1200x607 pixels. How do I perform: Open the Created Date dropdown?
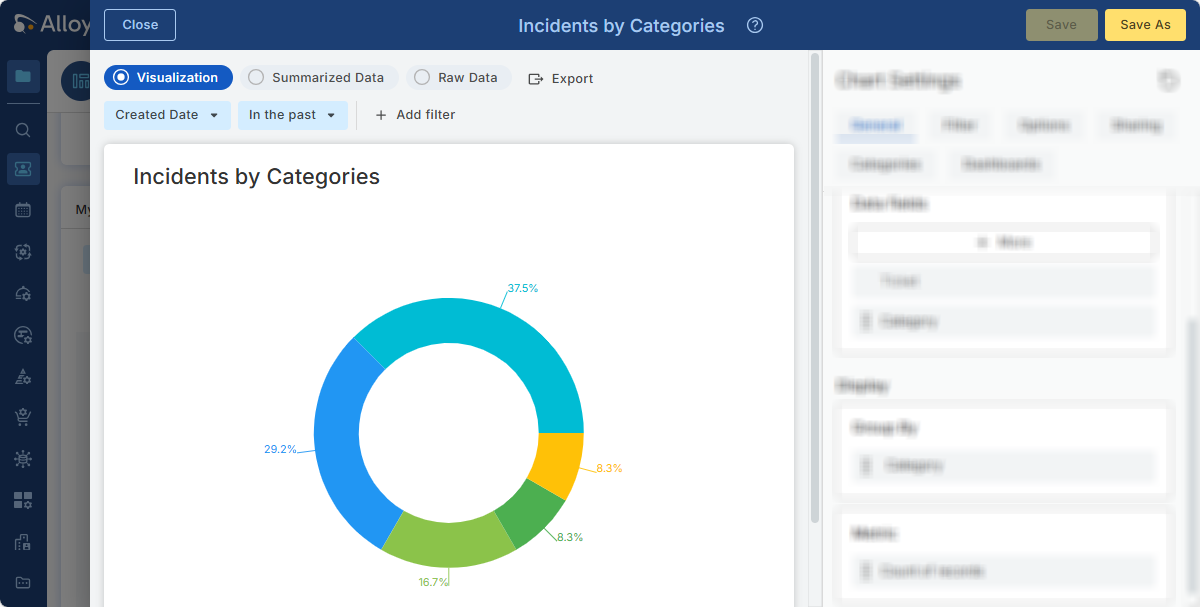167,115
